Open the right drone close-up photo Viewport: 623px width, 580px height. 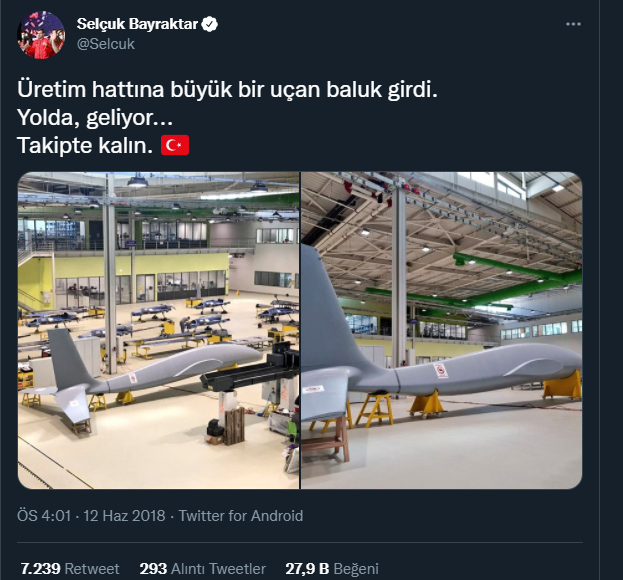pos(442,331)
